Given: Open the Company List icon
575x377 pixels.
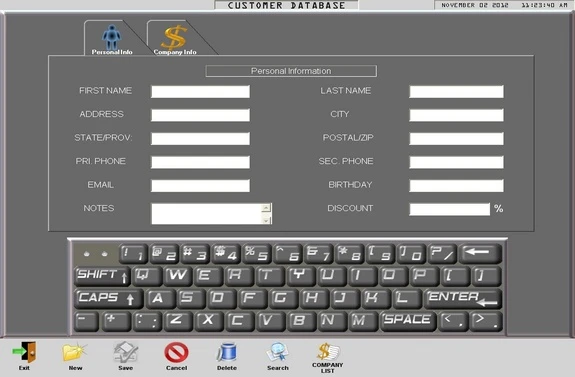Looking at the screenshot, I should point(328,352).
